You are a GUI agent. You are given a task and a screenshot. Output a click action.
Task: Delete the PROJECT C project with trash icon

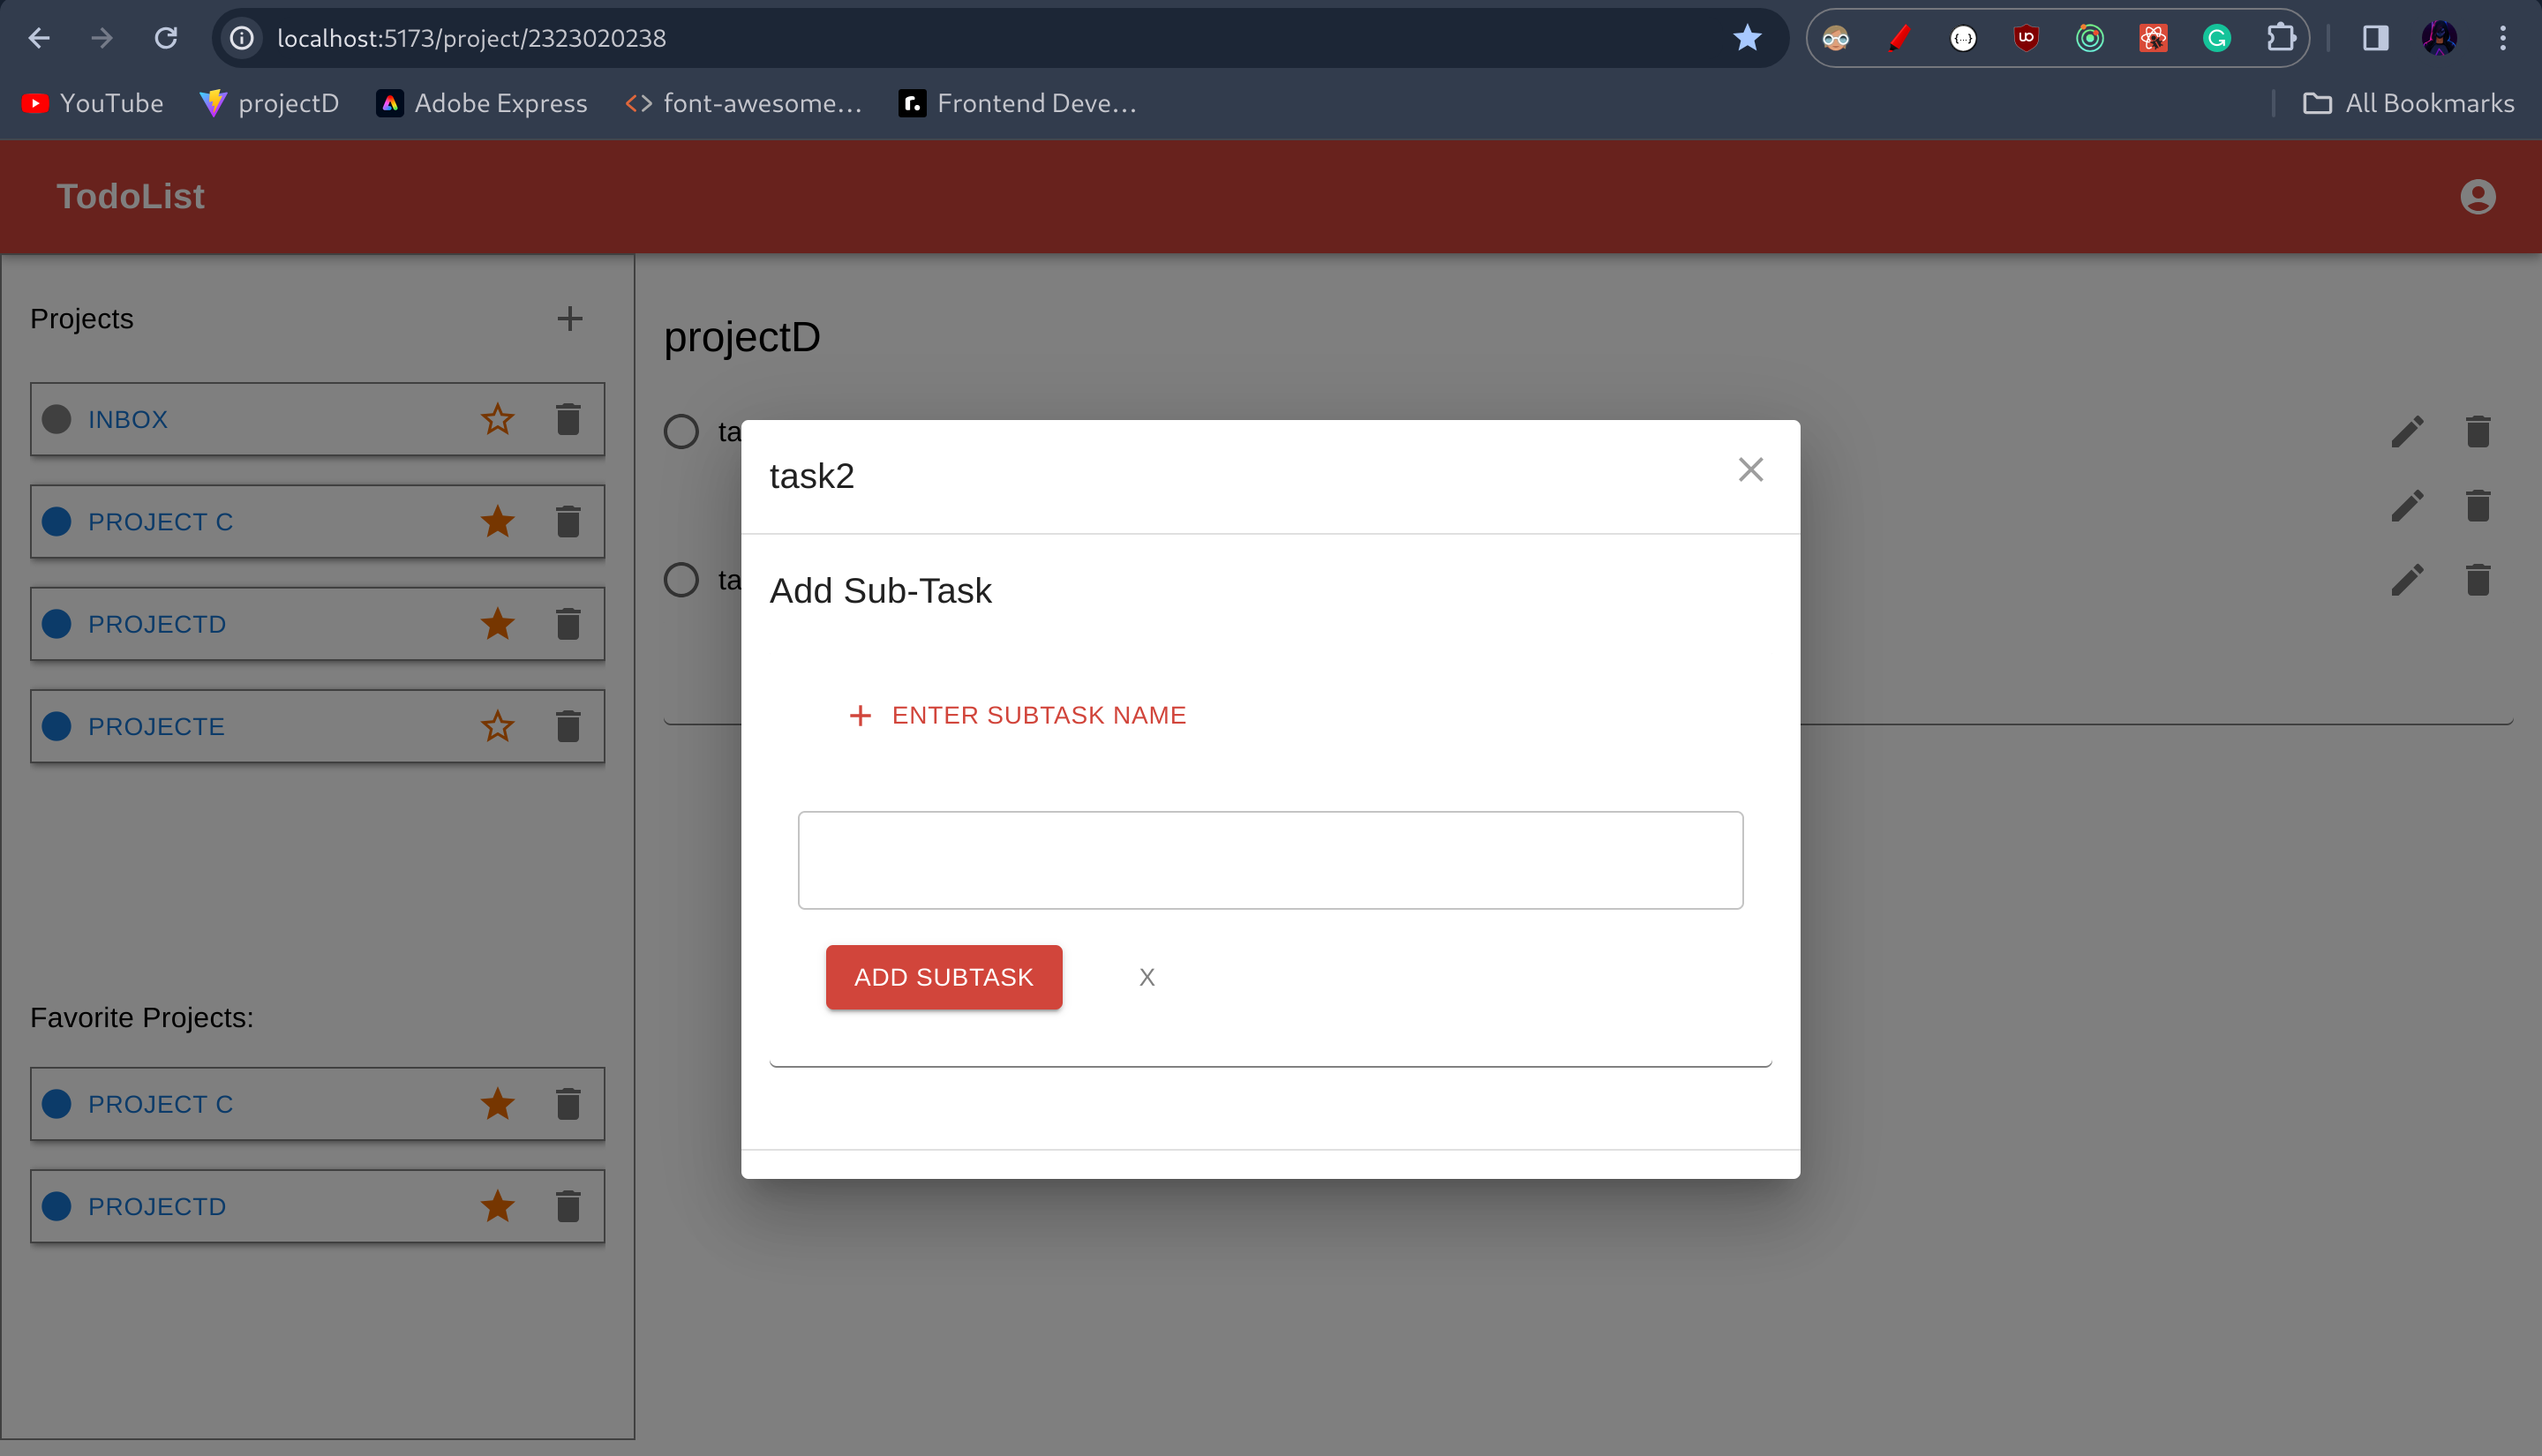[x=568, y=521]
